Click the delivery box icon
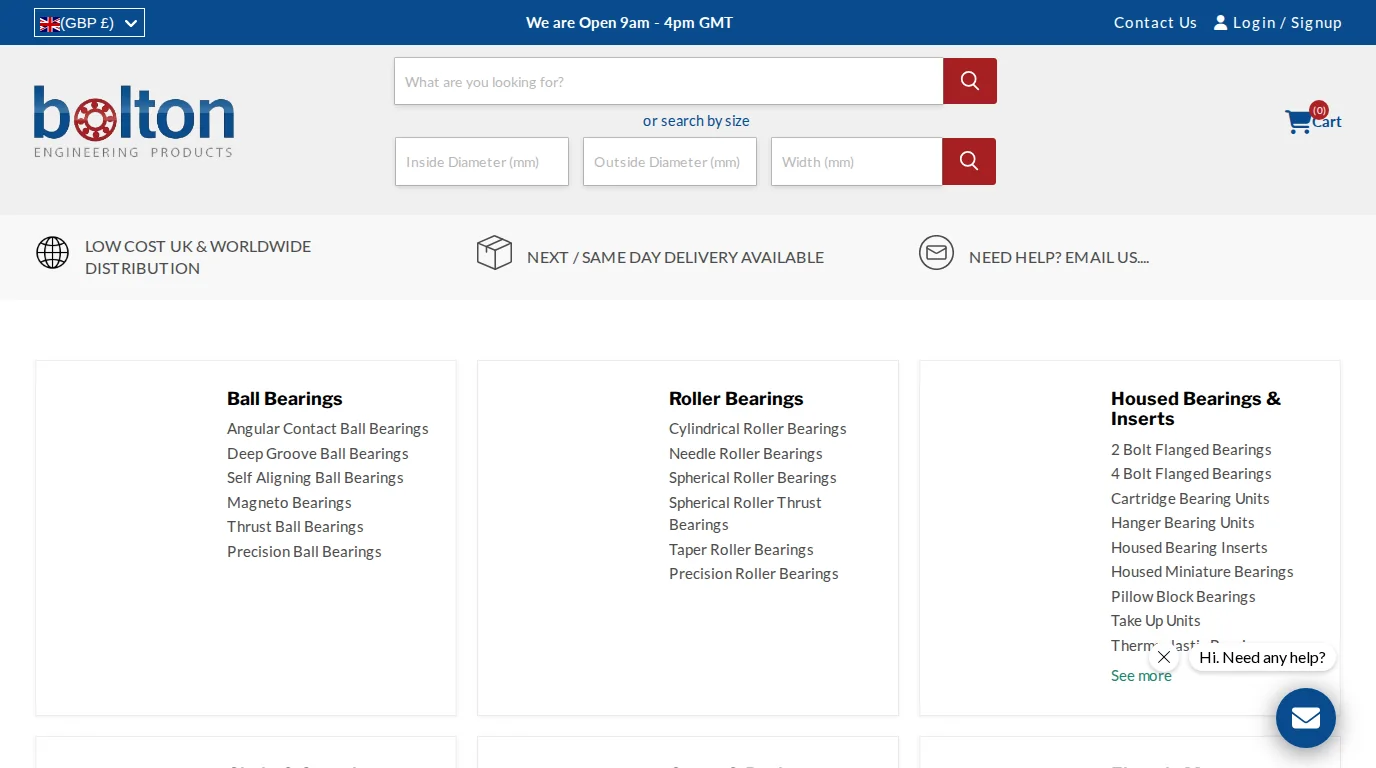Image resolution: width=1376 pixels, height=768 pixels. [494, 252]
